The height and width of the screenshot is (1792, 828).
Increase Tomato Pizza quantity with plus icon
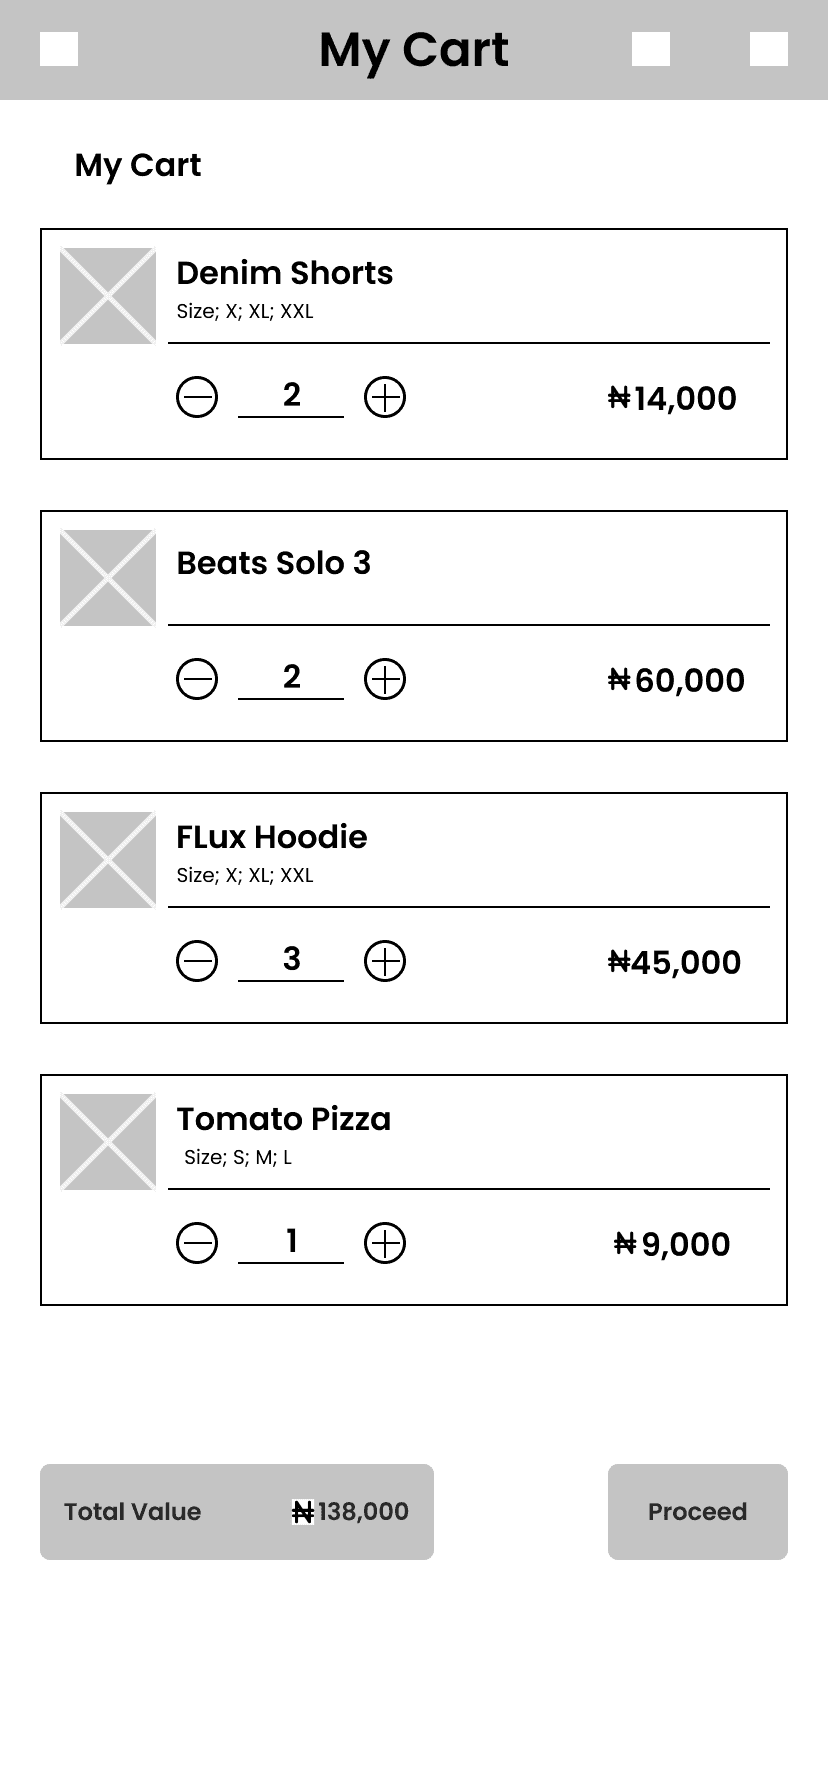(385, 1243)
